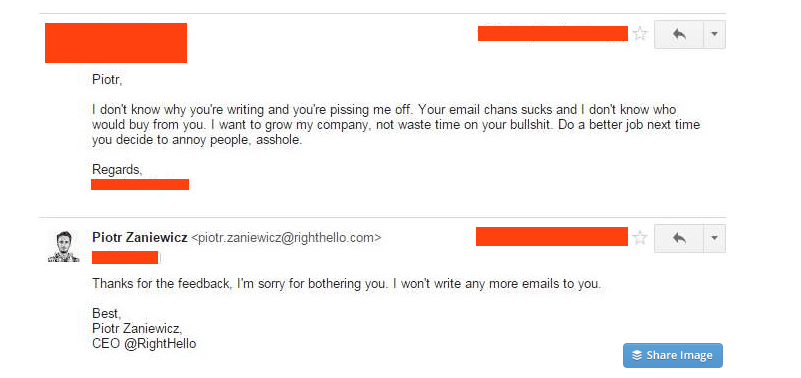Click the redacted date bar on Piotr's reply

pos(552,237)
